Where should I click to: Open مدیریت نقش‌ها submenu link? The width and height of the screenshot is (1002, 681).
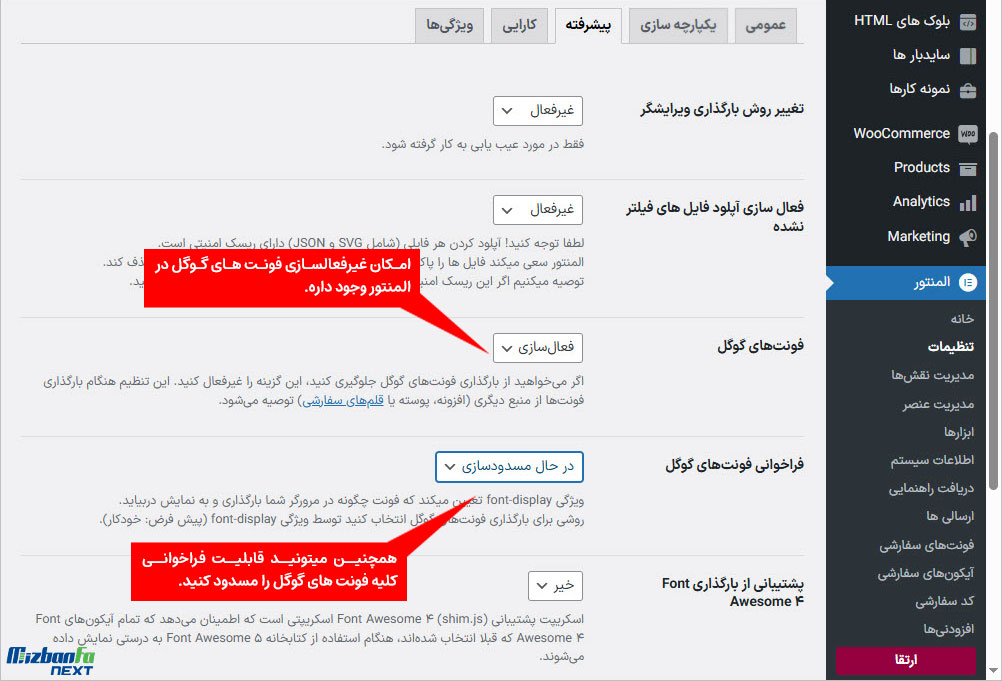(x=933, y=375)
